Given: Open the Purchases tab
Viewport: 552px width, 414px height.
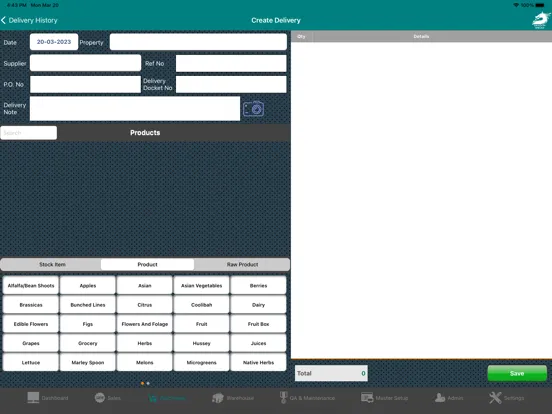Looking at the screenshot, I should pyautogui.click(x=167, y=398).
